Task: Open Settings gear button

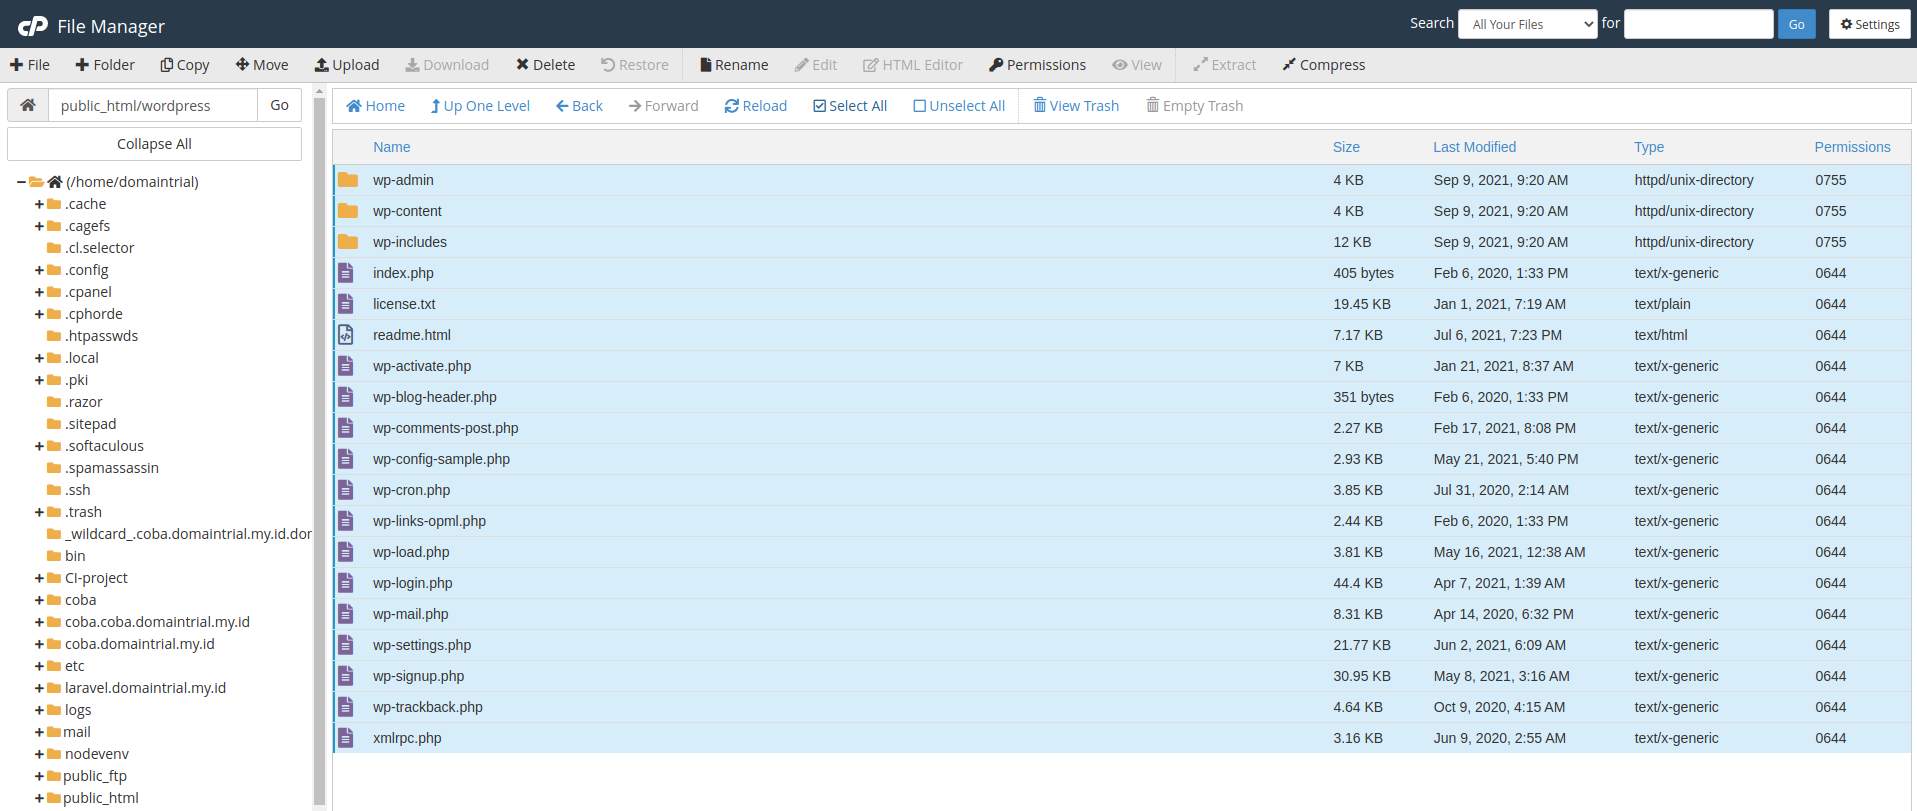Action: (1869, 24)
